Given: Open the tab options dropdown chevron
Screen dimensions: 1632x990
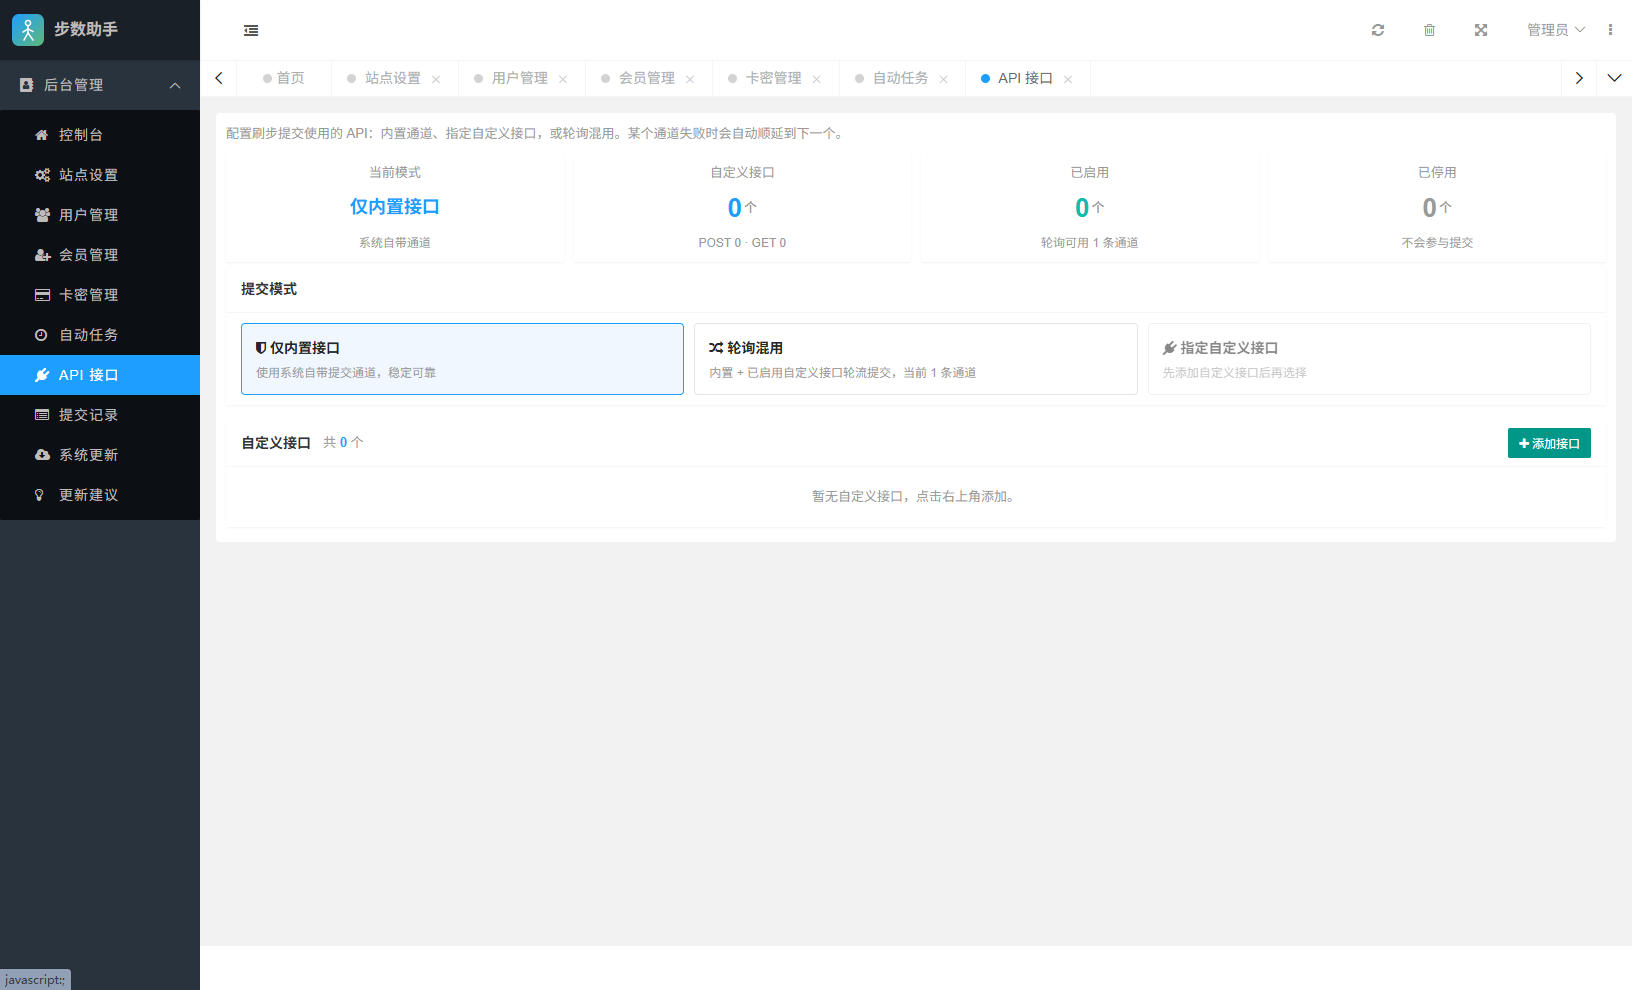Looking at the screenshot, I should (1614, 78).
